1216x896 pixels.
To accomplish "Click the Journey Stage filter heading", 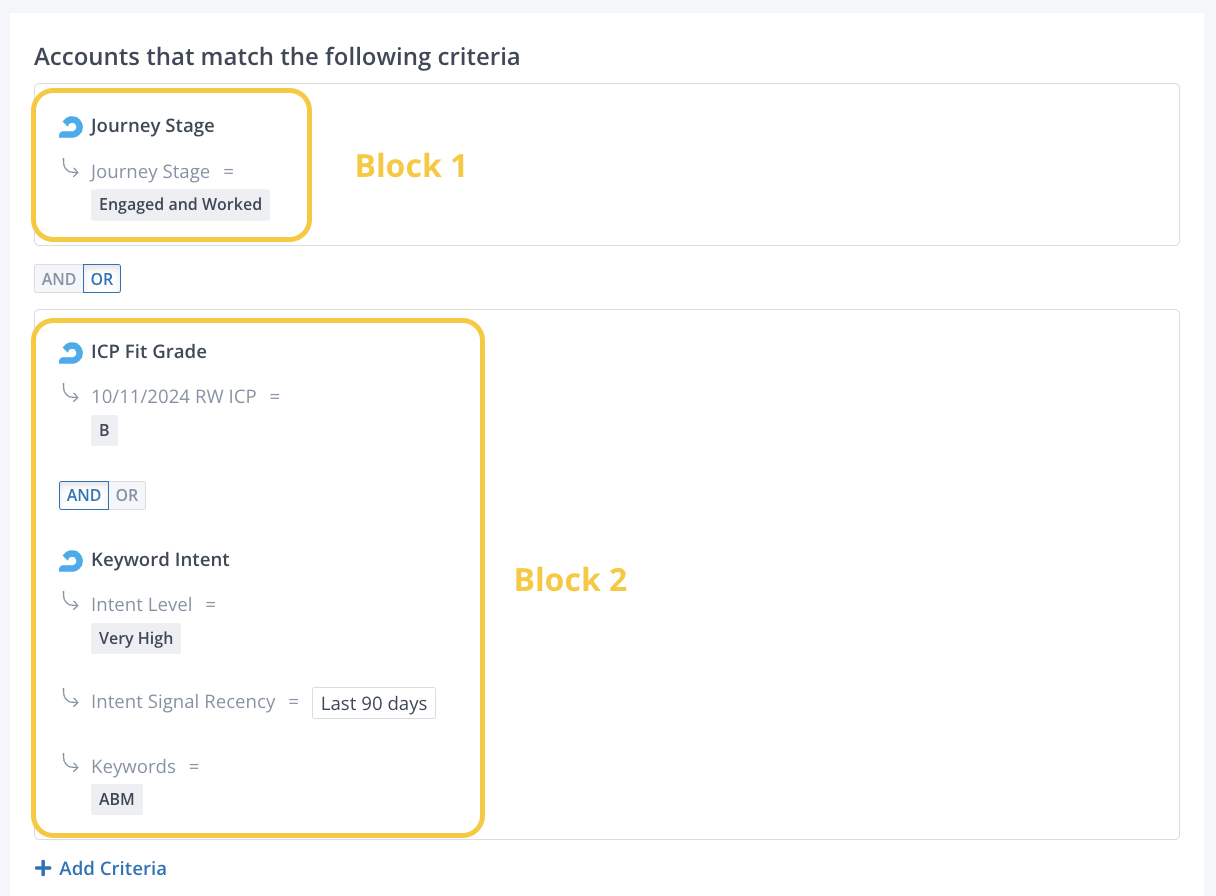I will click(152, 126).
